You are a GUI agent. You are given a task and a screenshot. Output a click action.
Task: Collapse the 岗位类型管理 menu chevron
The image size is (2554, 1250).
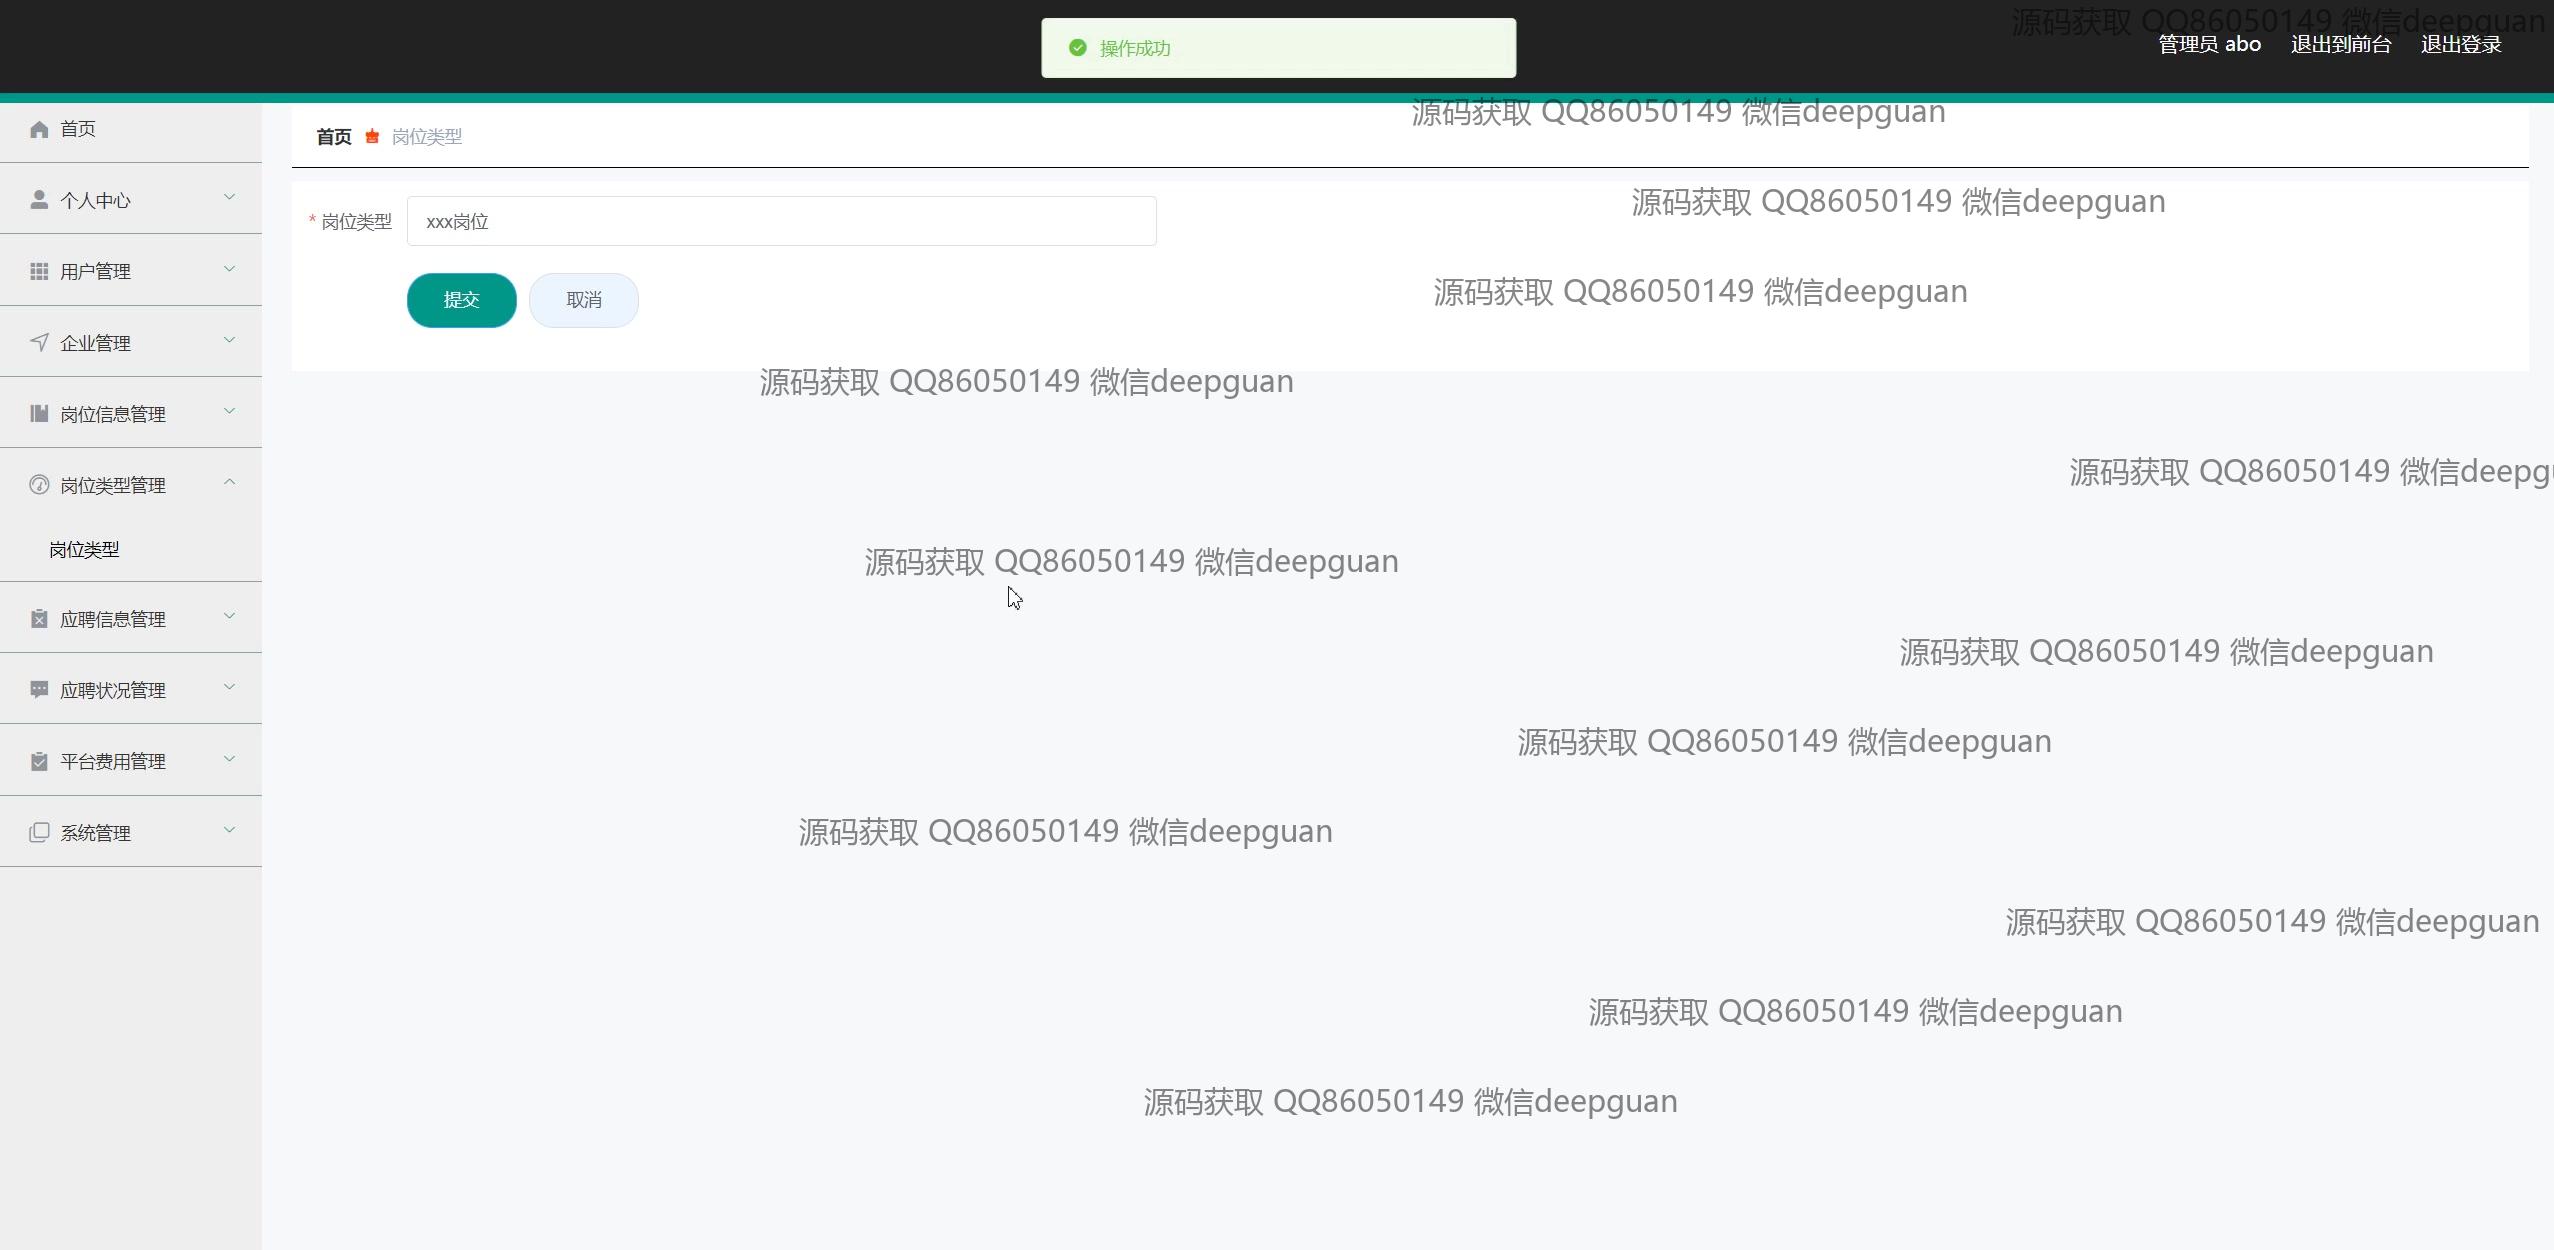tap(229, 482)
